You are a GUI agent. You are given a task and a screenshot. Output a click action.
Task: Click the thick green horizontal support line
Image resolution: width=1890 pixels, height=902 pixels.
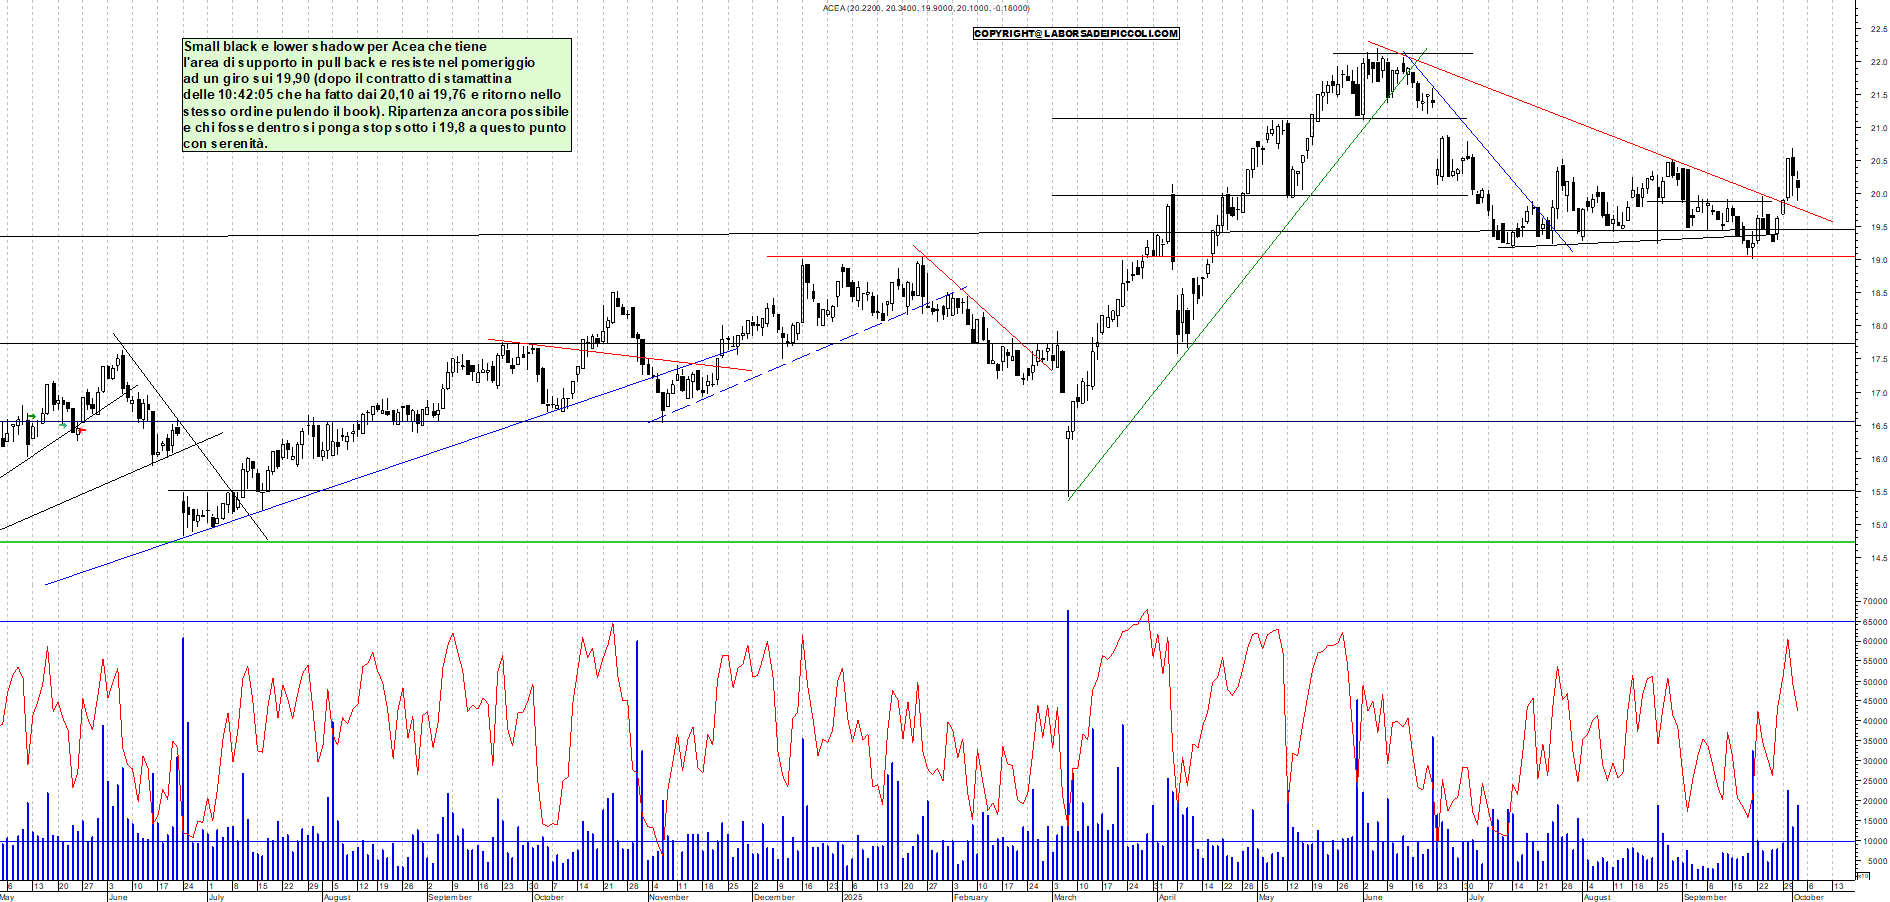tap(900, 542)
